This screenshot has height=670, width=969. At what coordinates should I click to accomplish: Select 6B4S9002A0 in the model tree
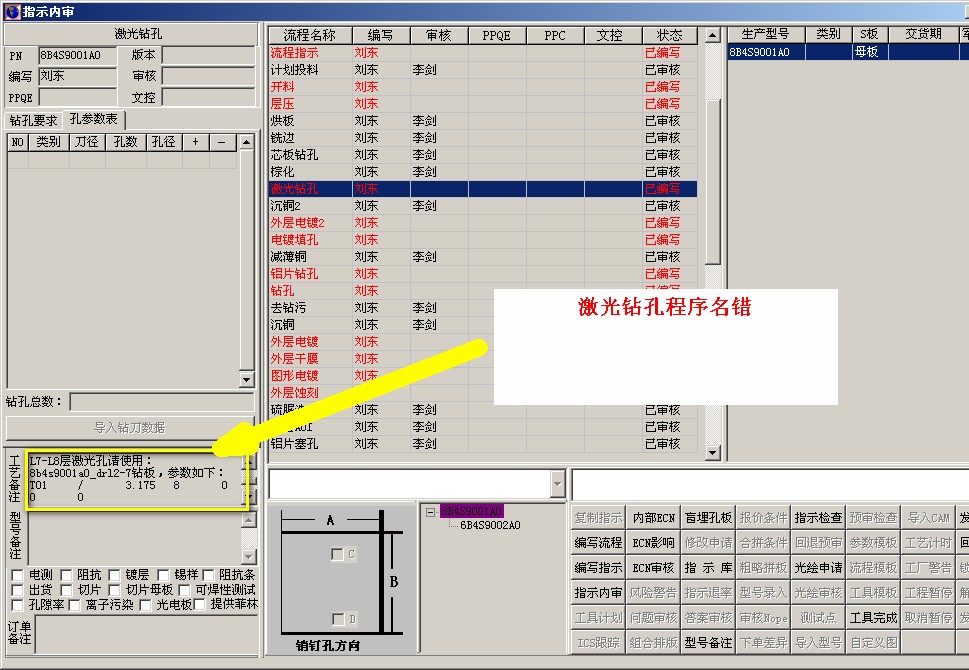[490, 525]
